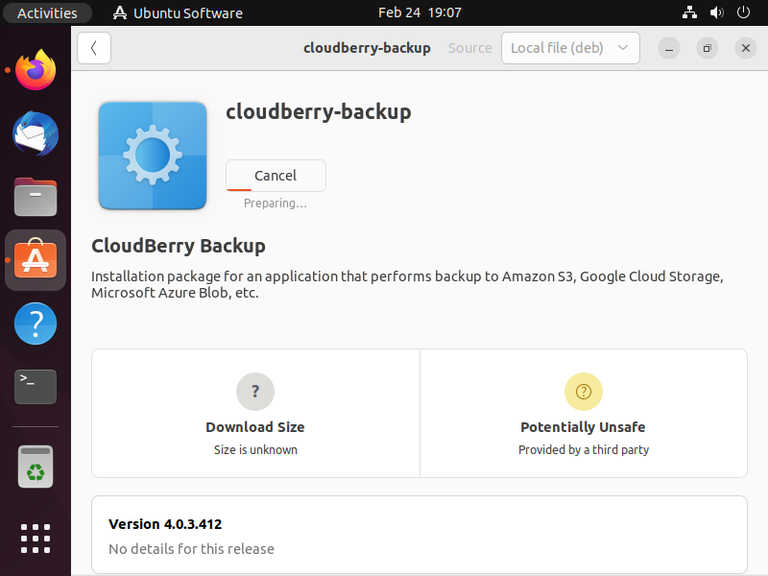The height and width of the screenshot is (576, 768).
Task: Open the Ubuntu Software app menu
Action: pyautogui.click(x=178, y=13)
